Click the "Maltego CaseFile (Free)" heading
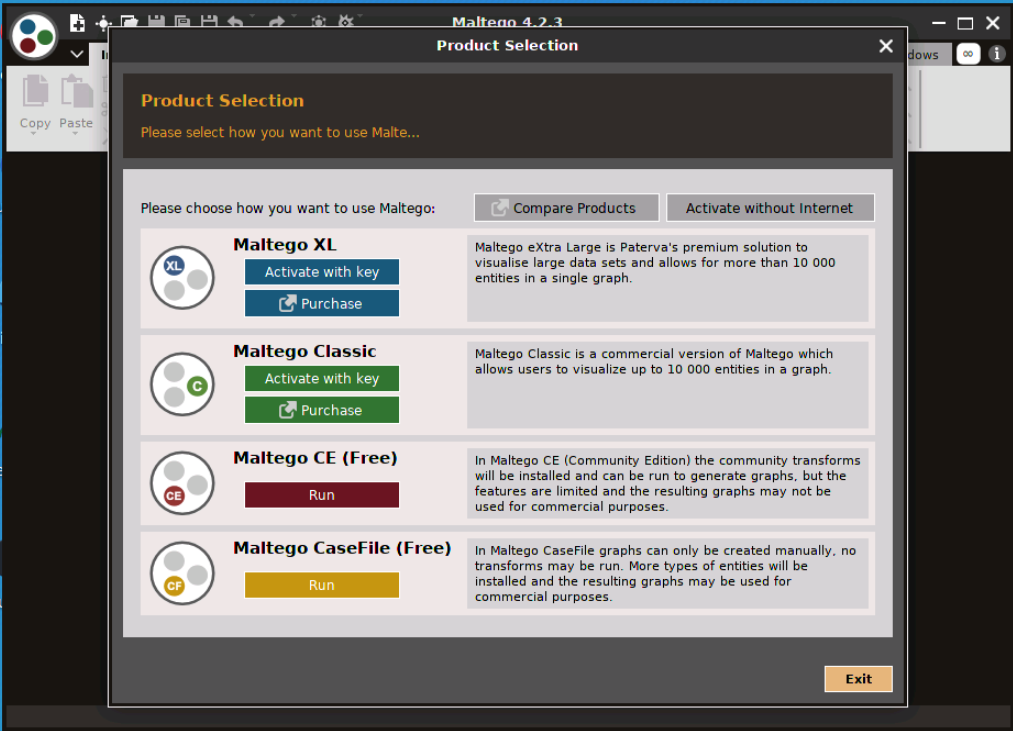The image size is (1013, 731). [x=342, y=548]
